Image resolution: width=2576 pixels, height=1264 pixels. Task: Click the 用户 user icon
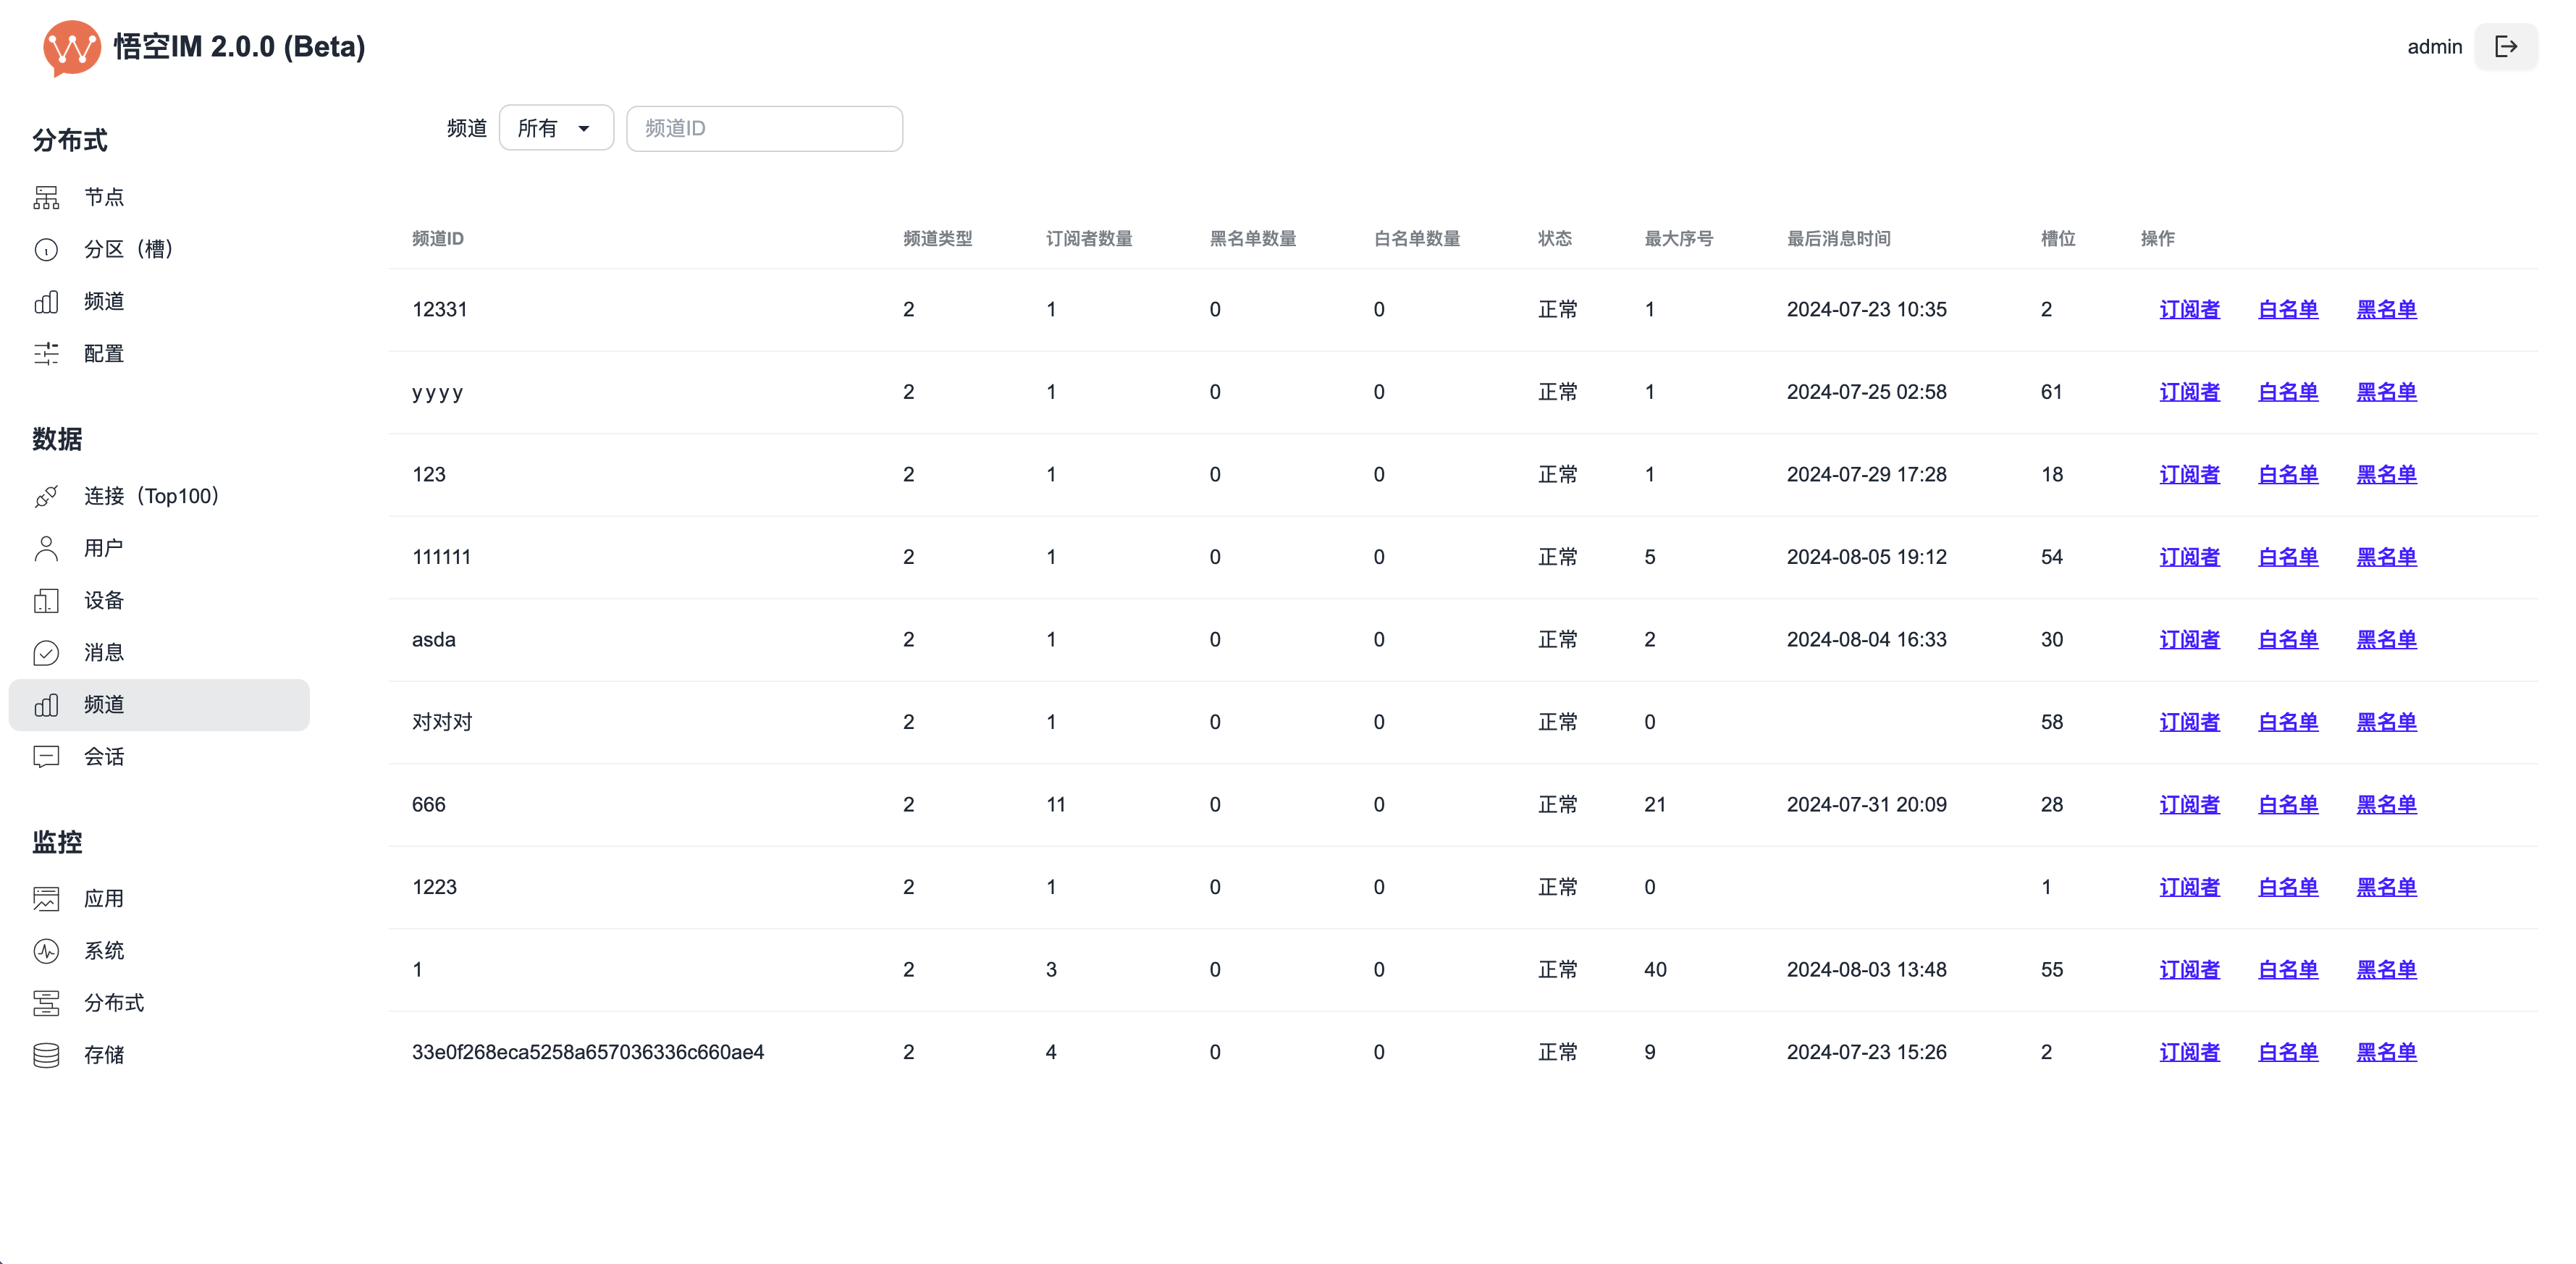coord(46,548)
